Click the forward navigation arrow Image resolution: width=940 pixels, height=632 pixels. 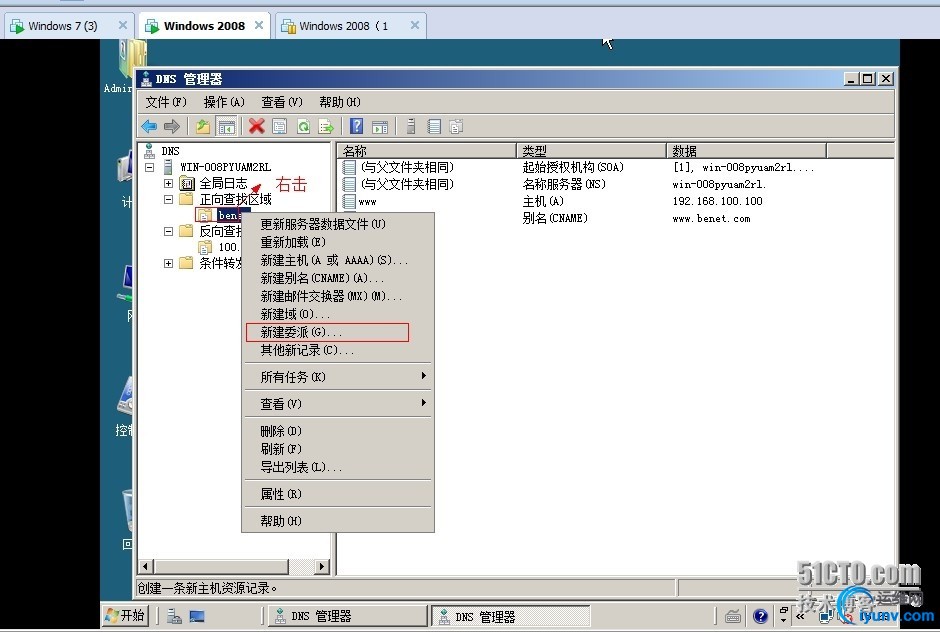(171, 125)
